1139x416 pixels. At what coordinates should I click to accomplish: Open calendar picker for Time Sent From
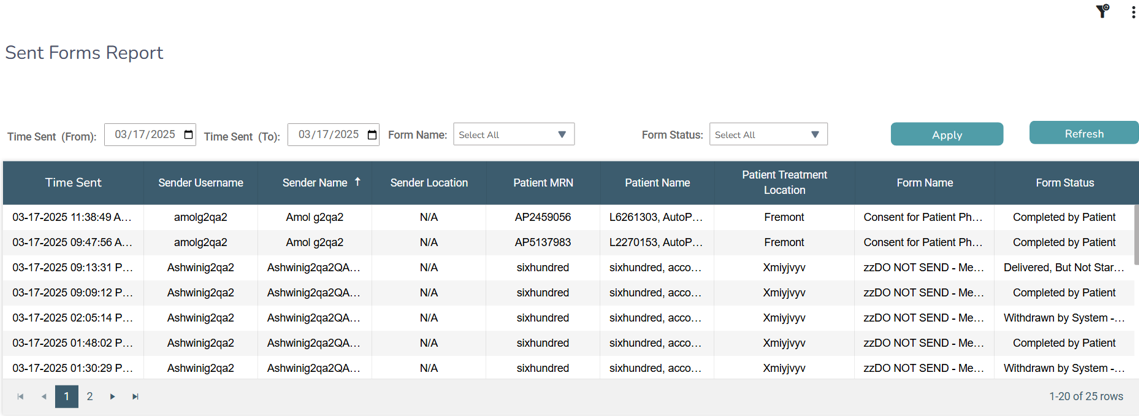(x=189, y=135)
